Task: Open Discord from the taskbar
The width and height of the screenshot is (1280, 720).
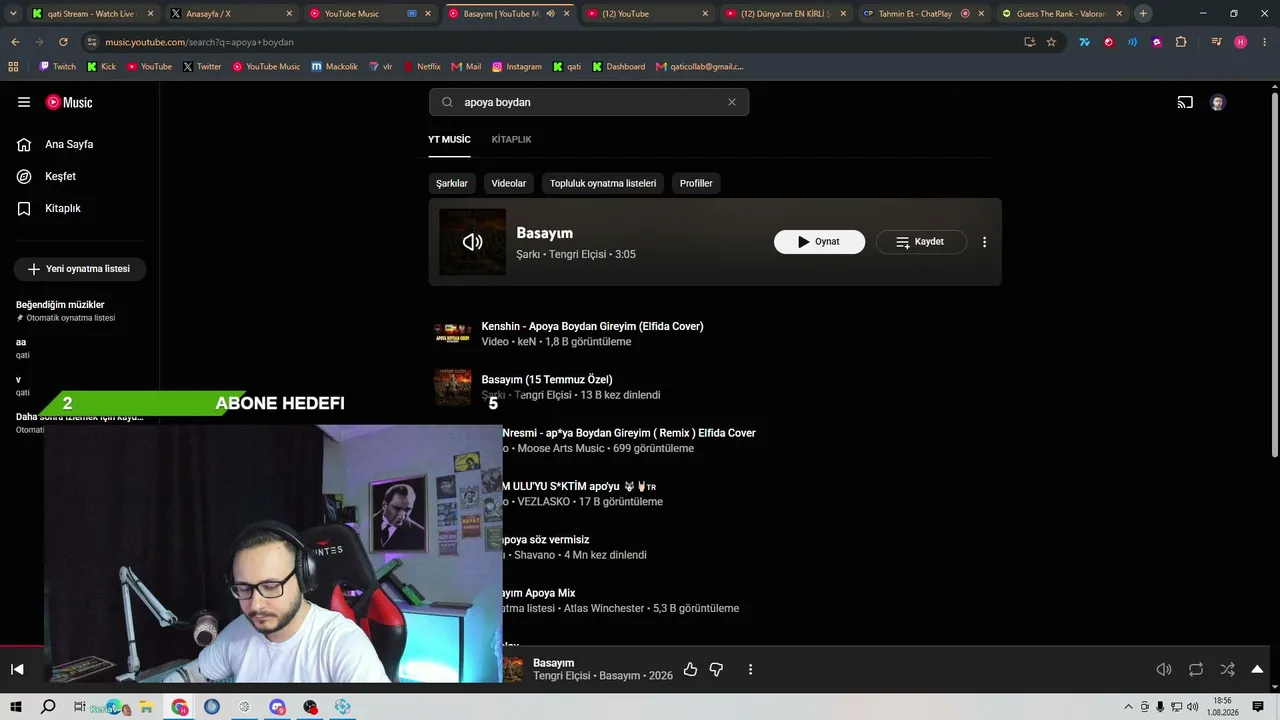Action: coord(277,707)
